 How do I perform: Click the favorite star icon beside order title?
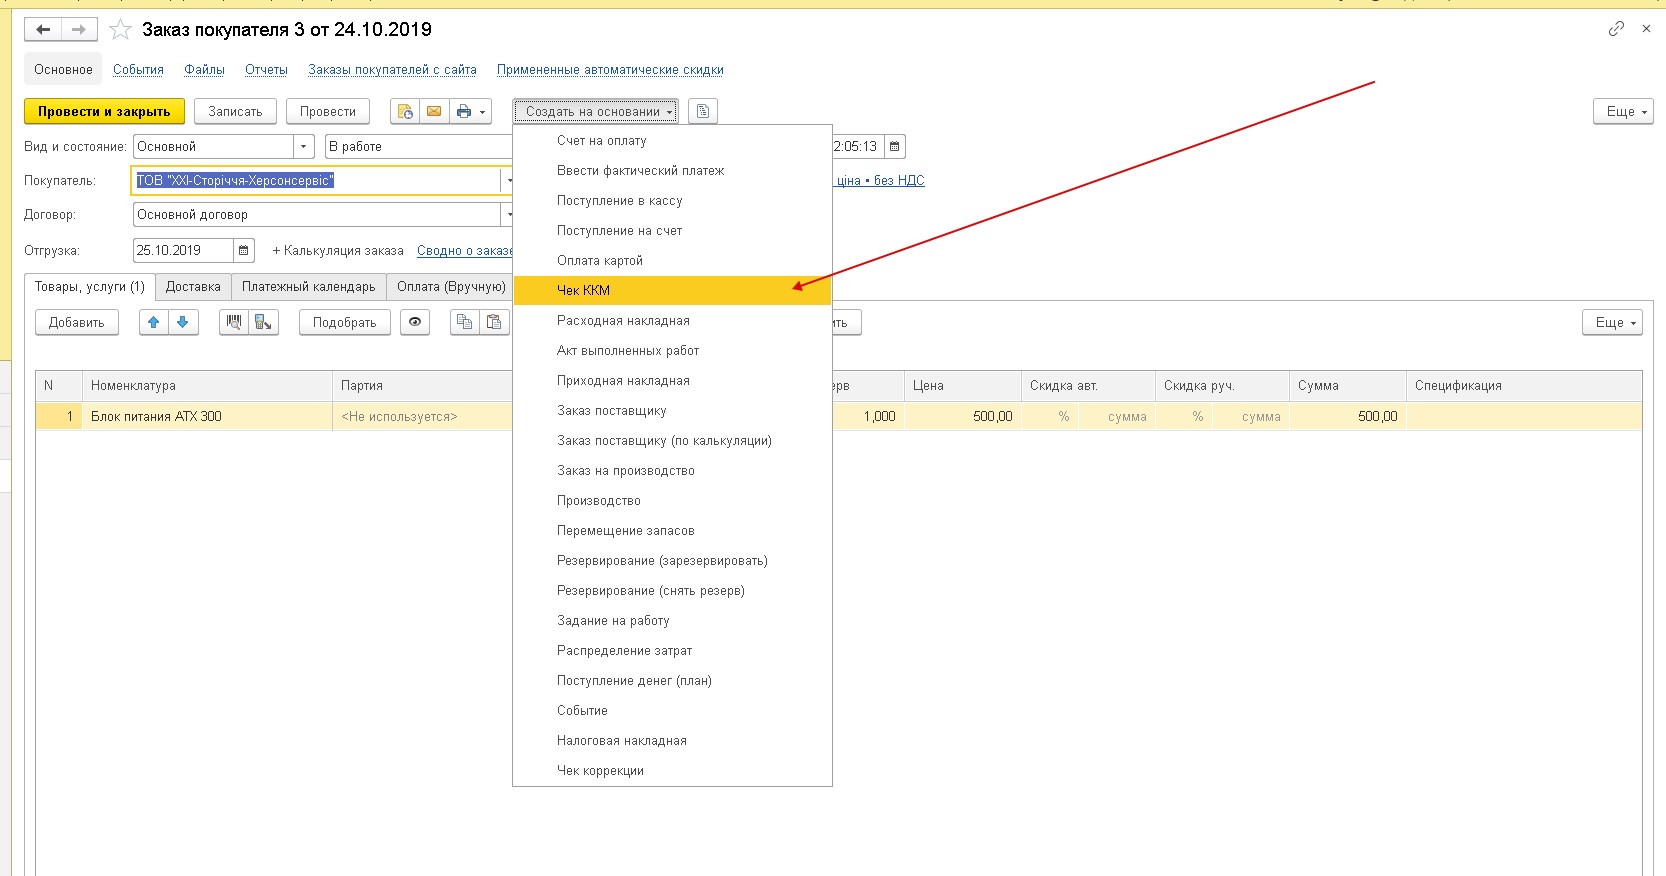120,30
